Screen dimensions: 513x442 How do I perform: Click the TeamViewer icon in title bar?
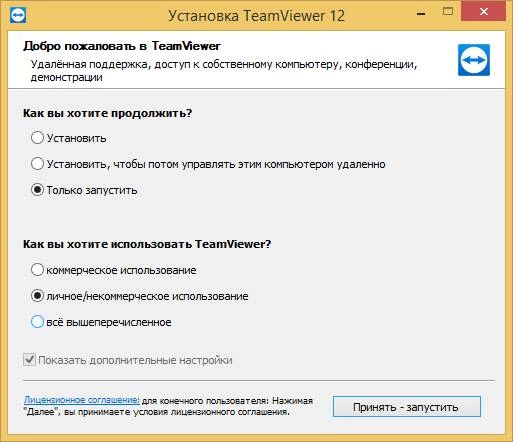tap(18, 15)
